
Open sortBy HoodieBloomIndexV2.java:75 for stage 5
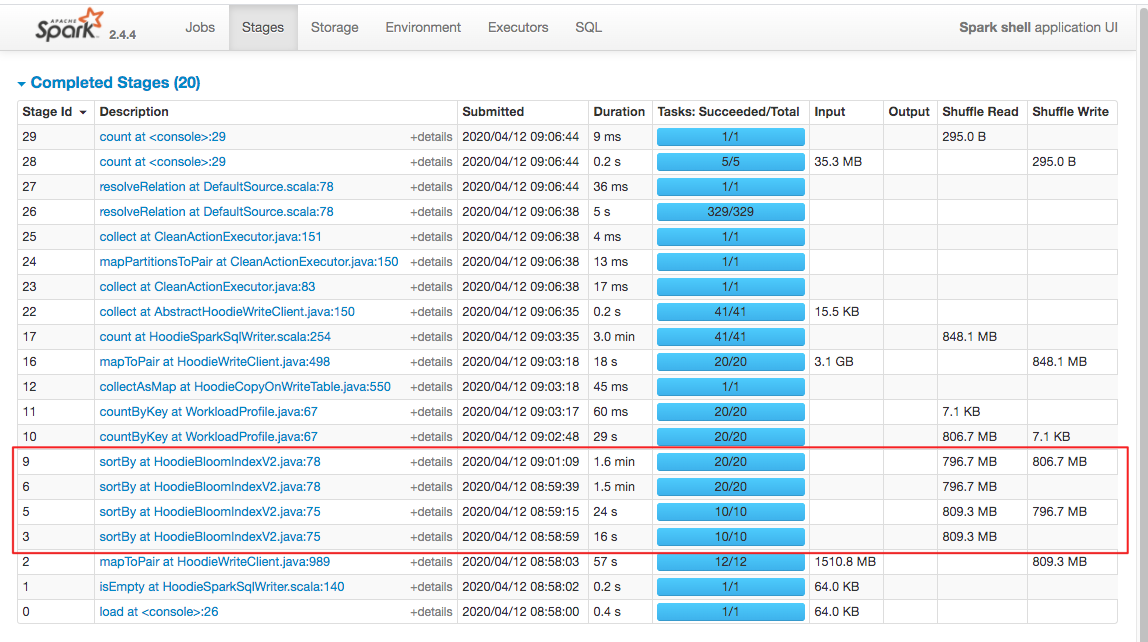[x=209, y=512]
